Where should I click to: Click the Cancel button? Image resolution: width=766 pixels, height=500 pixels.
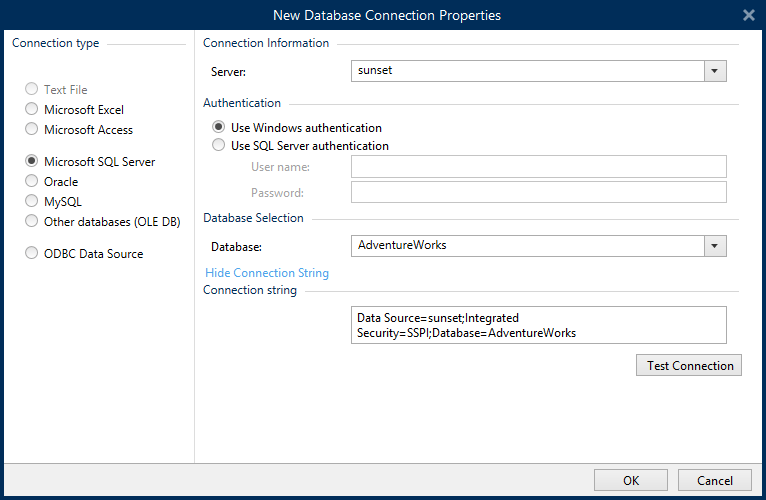click(x=714, y=480)
